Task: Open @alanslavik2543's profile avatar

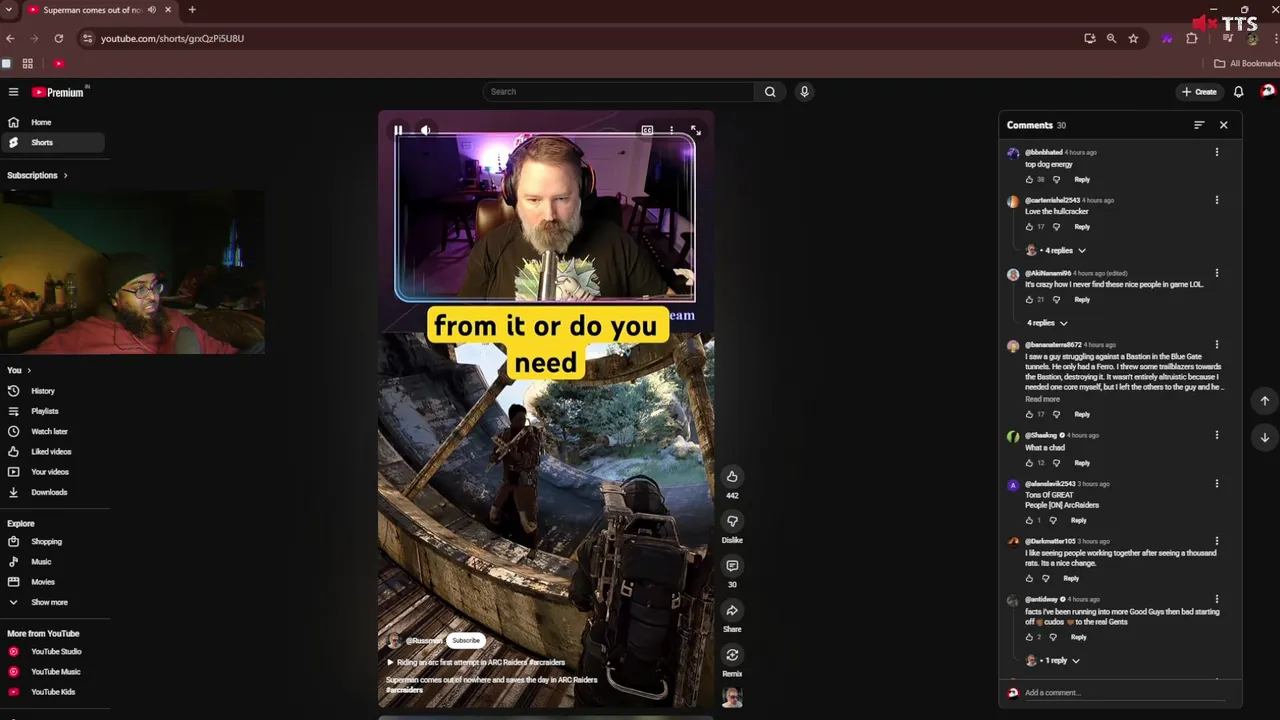Action: tap(1013, 485)
